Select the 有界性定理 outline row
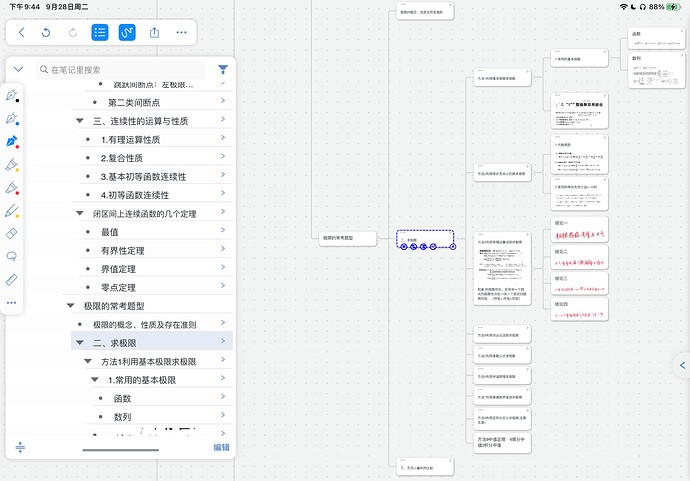Image resolution: width=690 pixels, height=481 pixels. click(156, 250)
